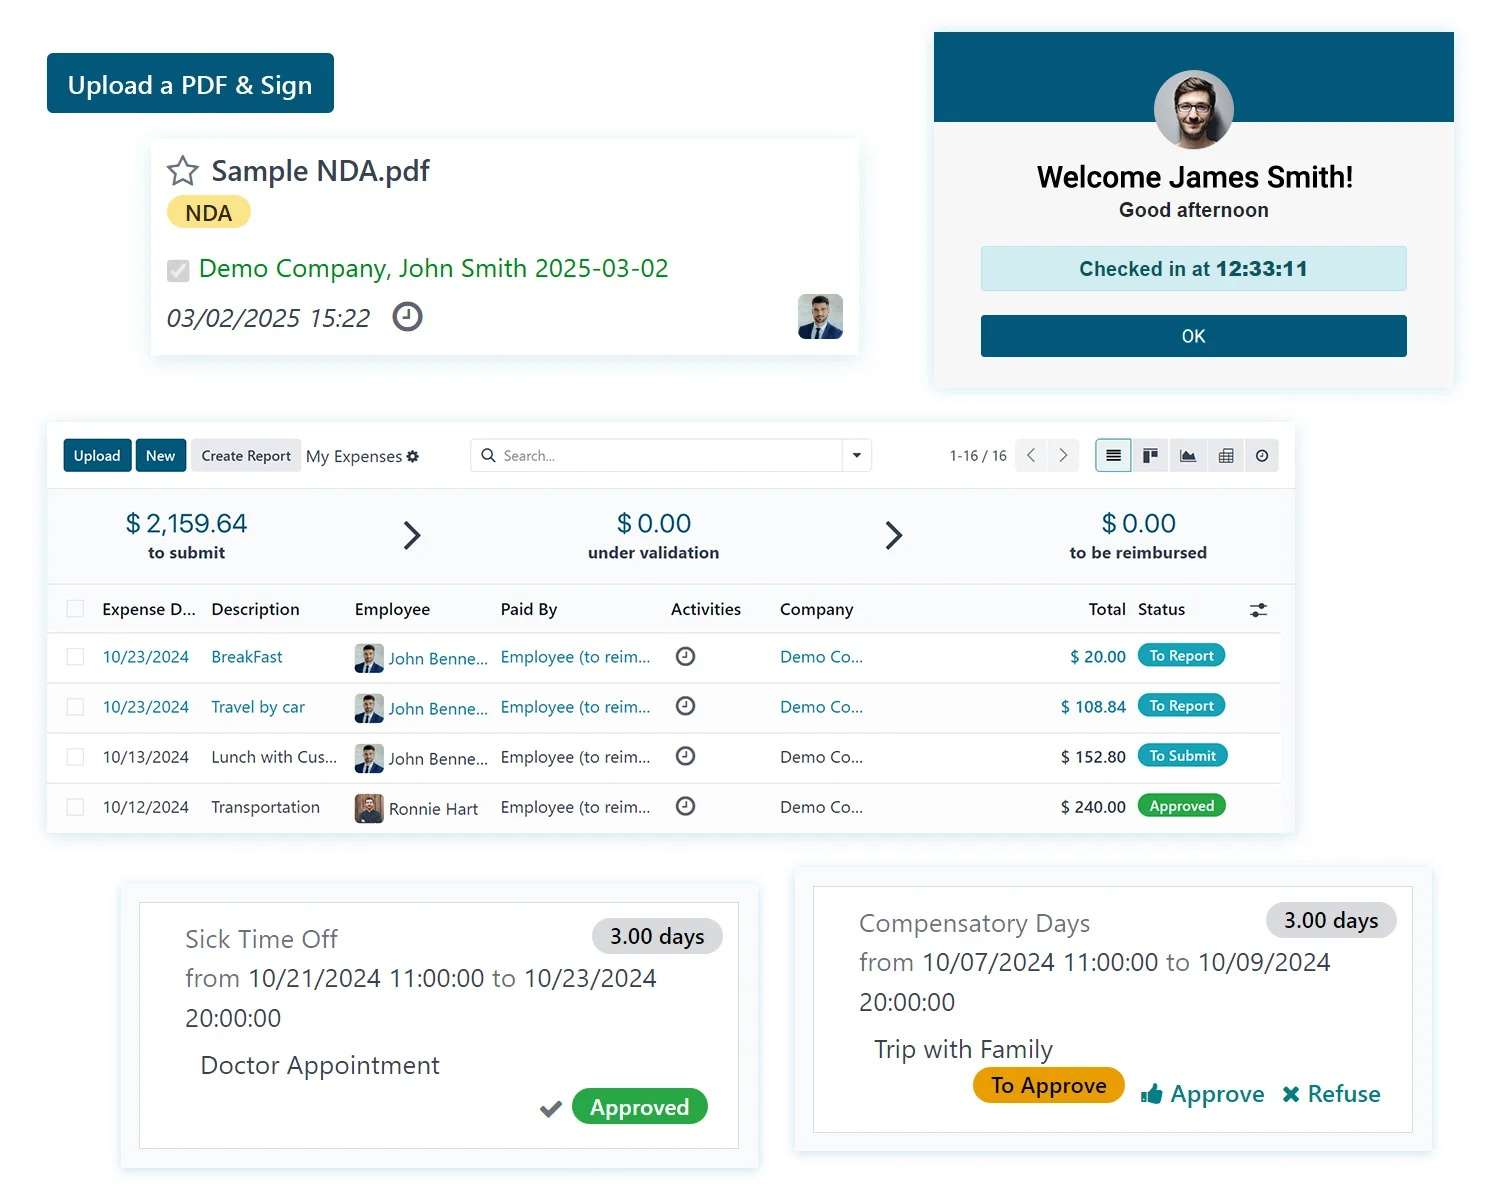Open the Pivot table view
The width and height of the screenshot is (1500, 1200).
1225,456
